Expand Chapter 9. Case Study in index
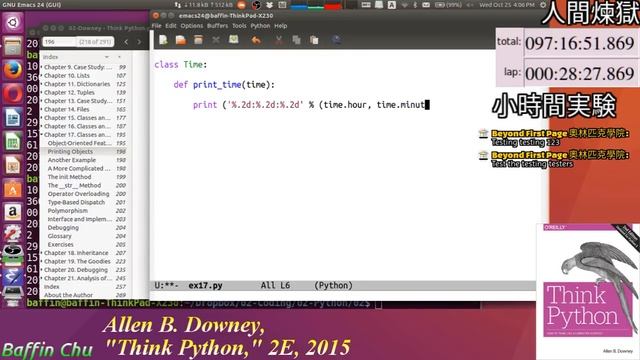The width and height of the screenshot is (640, 360). (x=42, y=67)
